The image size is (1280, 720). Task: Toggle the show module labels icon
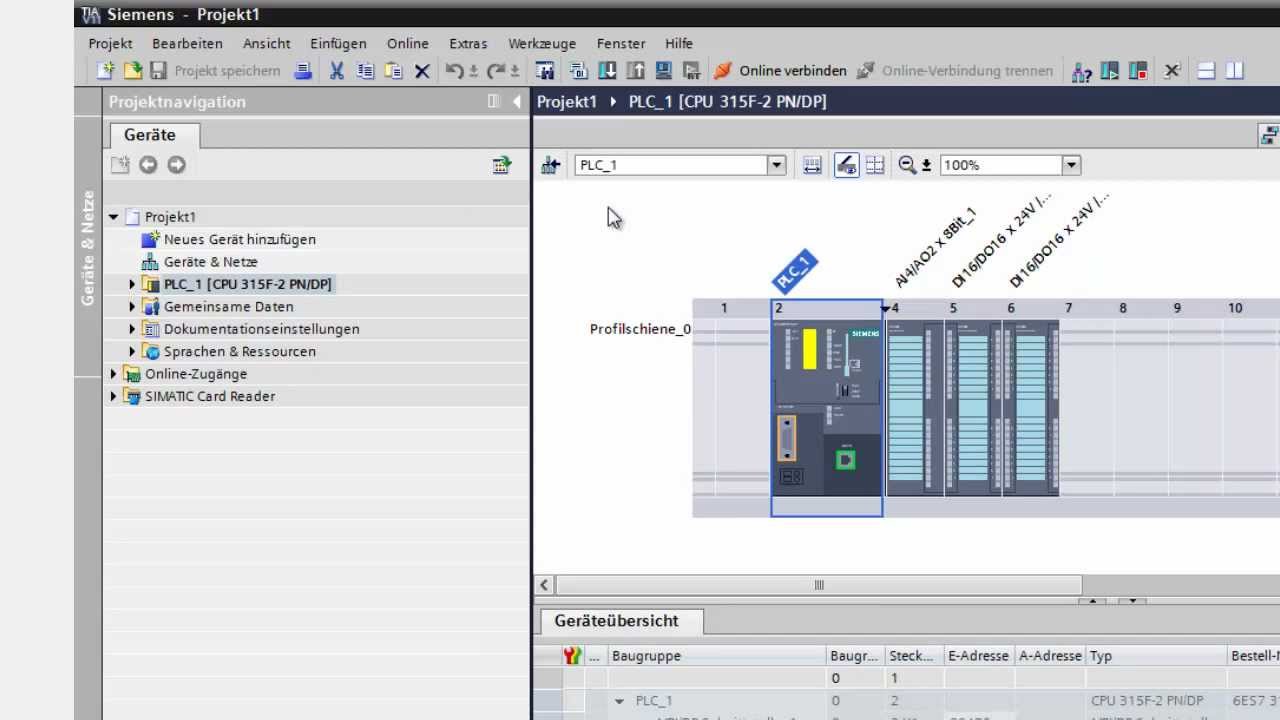(x=846, y=165)
